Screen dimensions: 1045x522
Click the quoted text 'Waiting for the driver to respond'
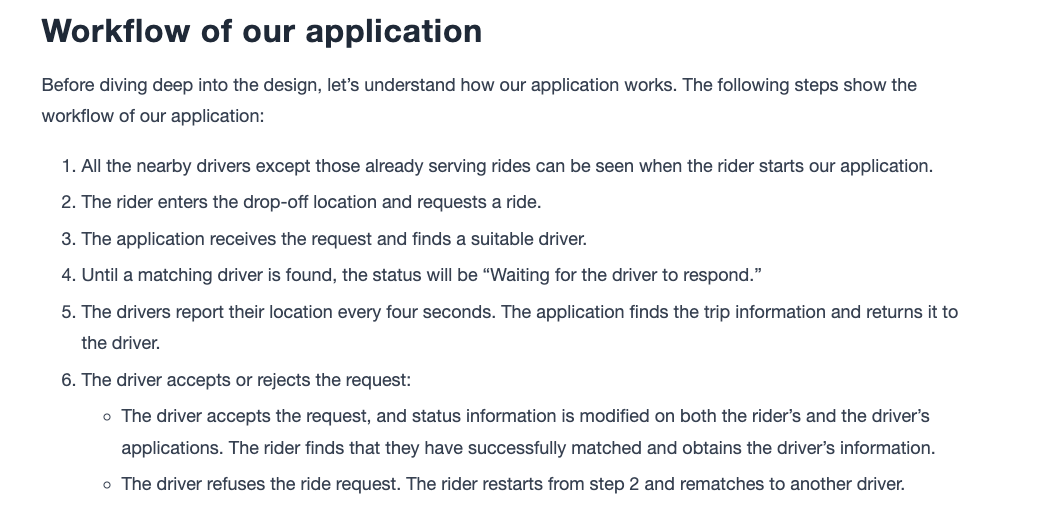(x=626, y=275)
